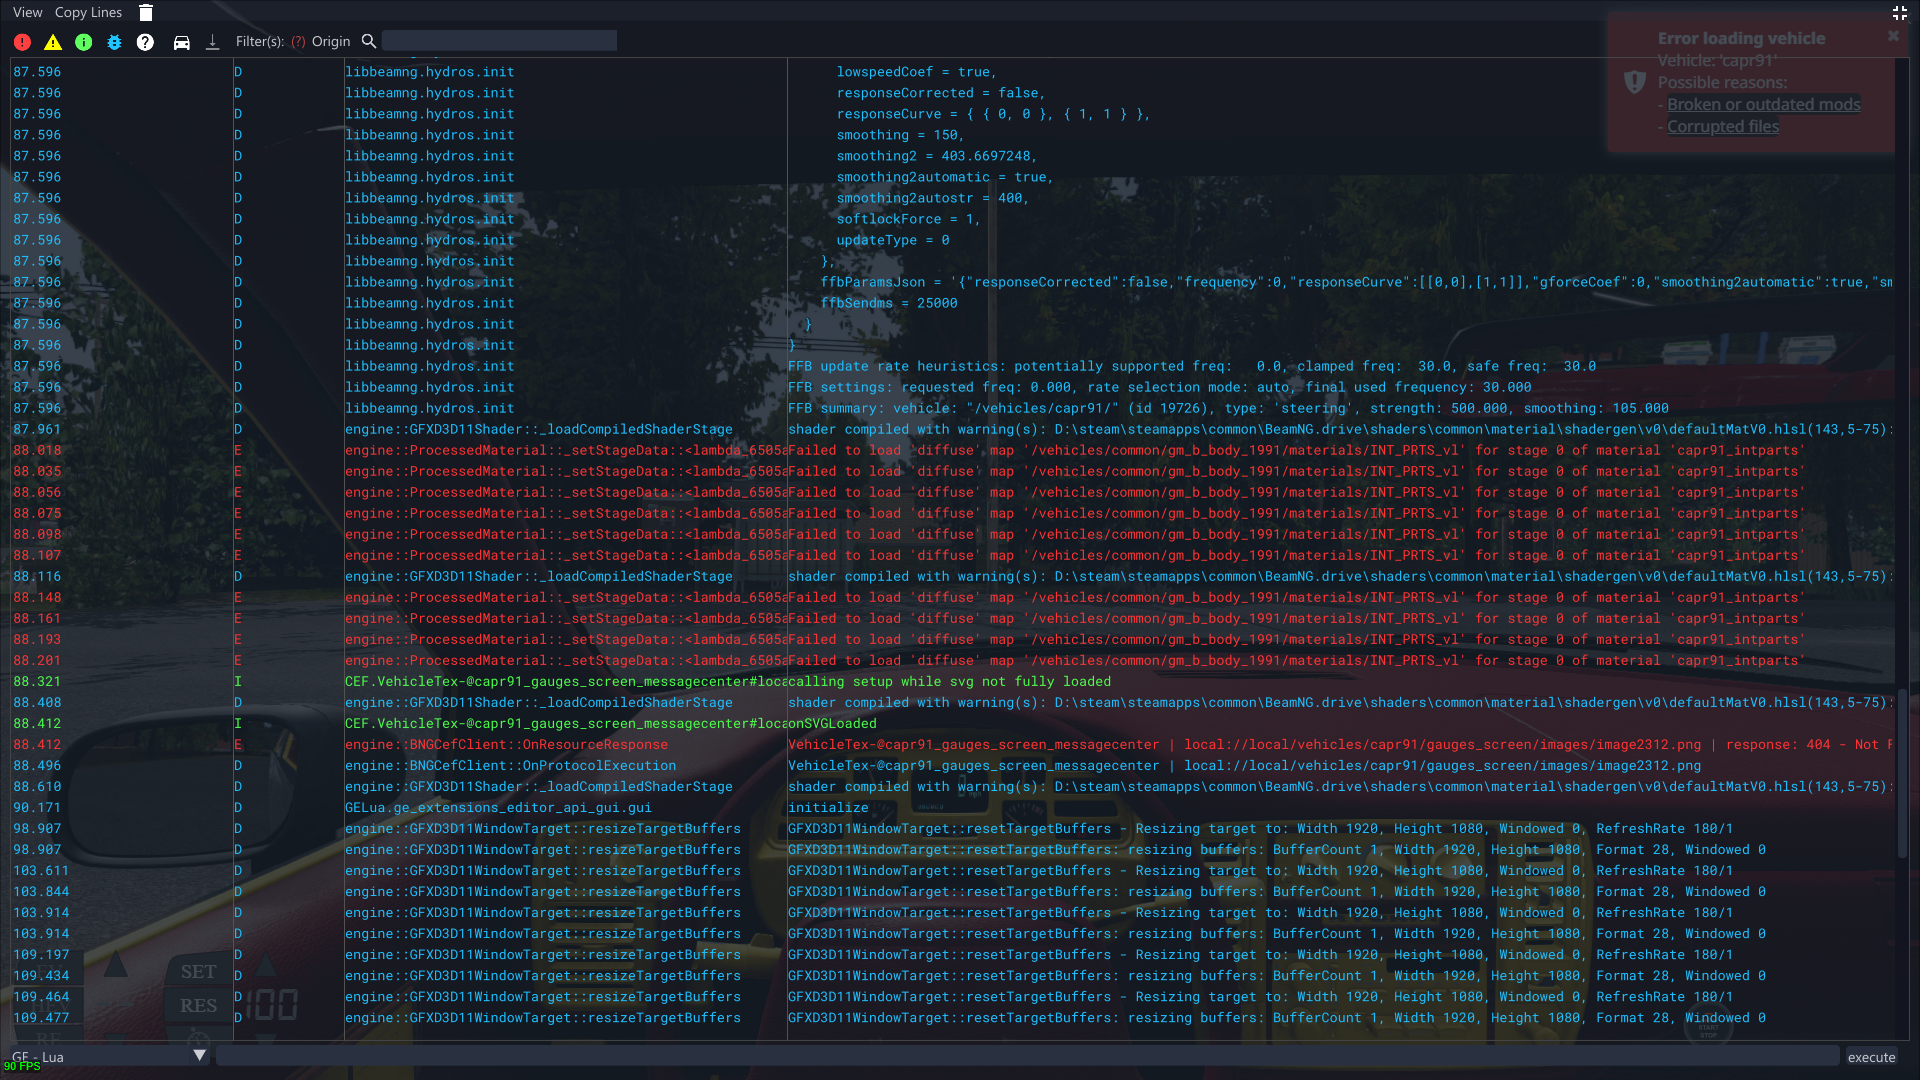Click the execute button

(1871, 1057)
